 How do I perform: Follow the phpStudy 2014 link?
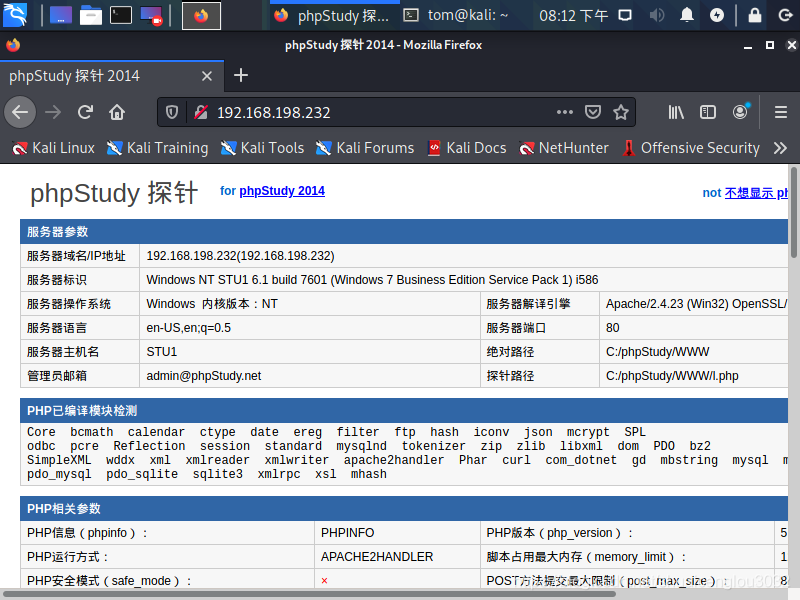(x=282, y=191)
